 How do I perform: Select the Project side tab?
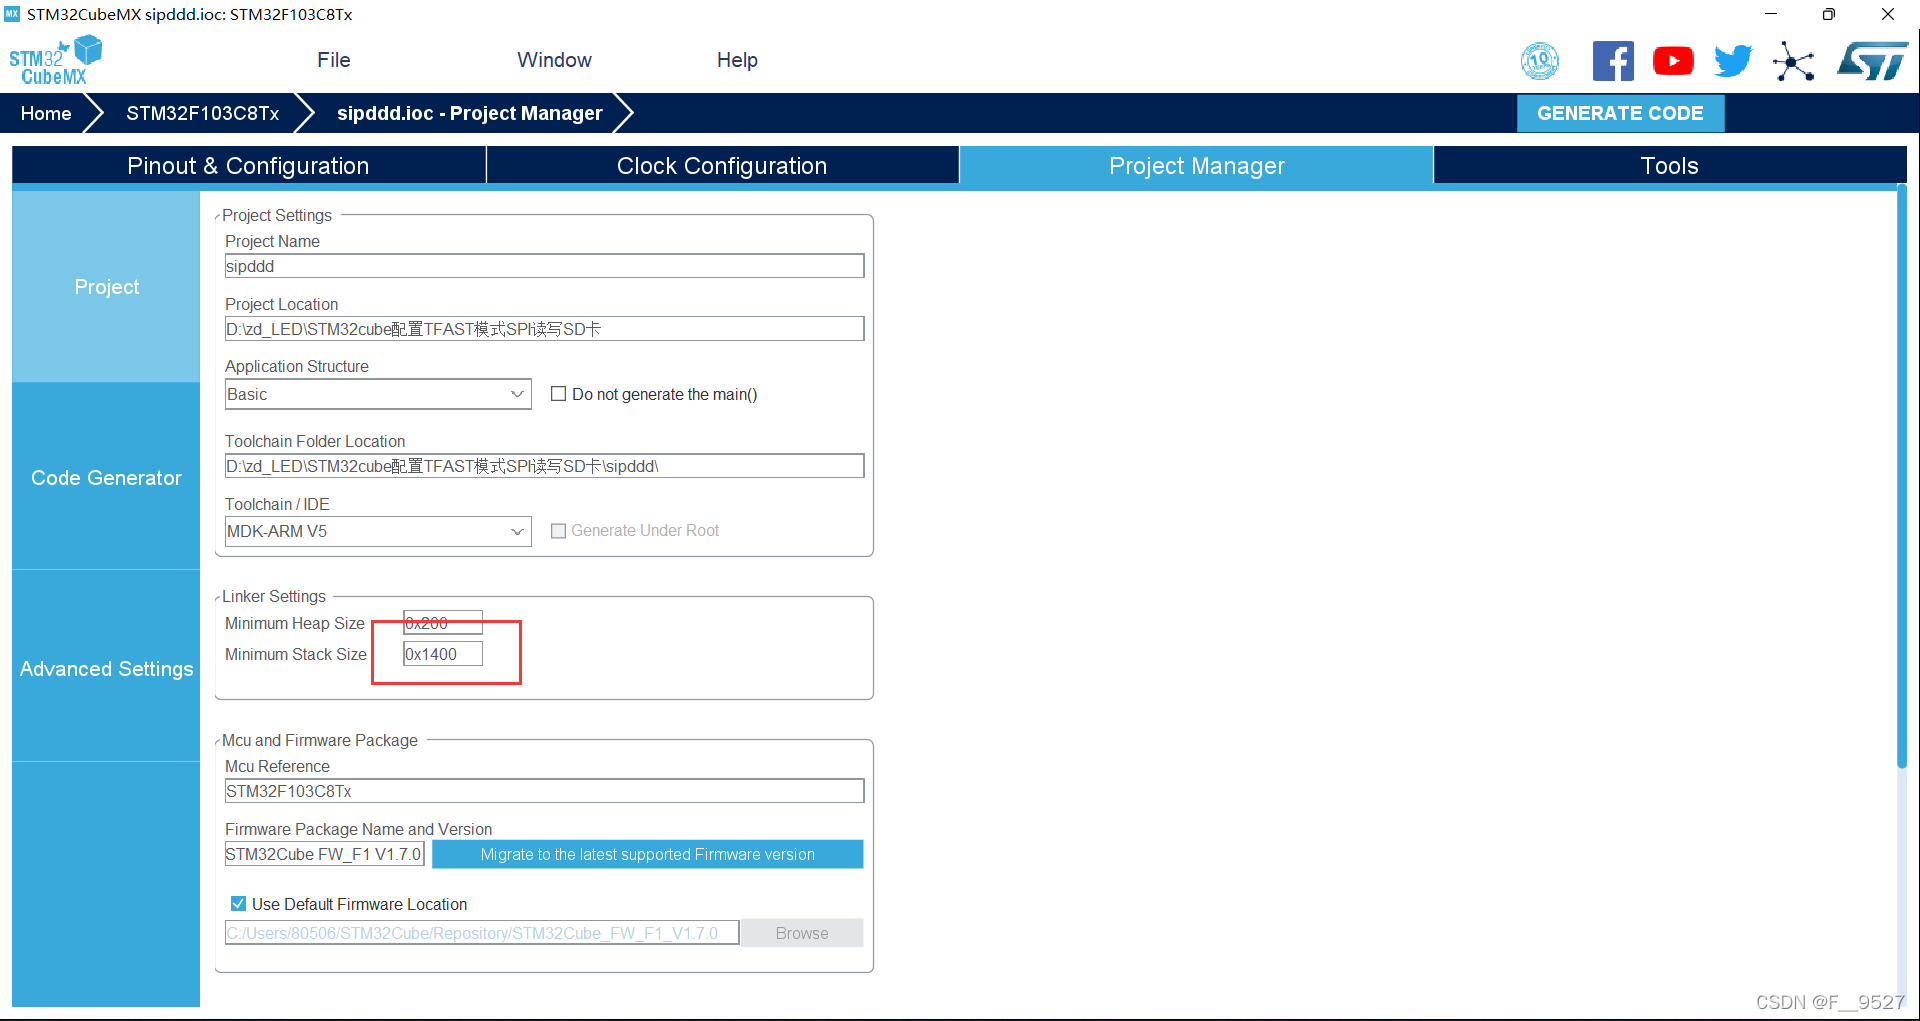[x=106, y=287]
